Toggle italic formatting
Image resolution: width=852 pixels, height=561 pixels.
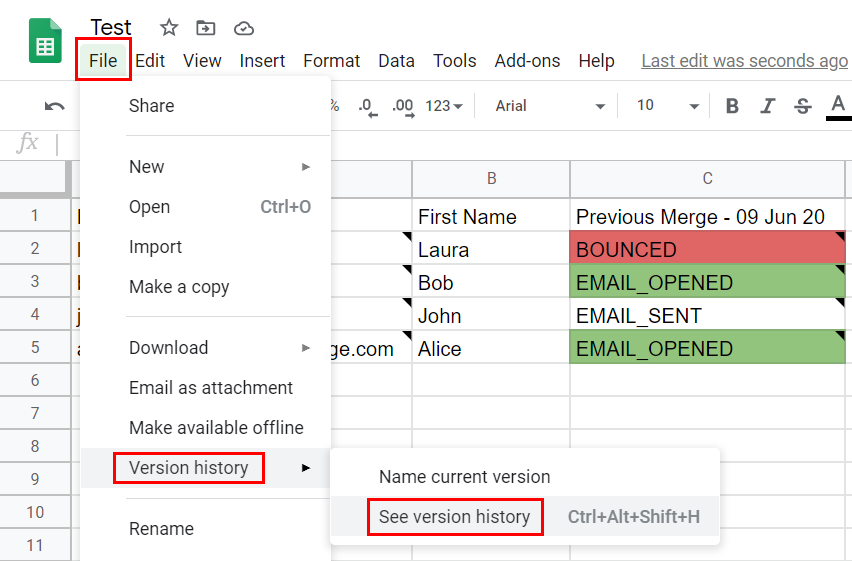767,106
